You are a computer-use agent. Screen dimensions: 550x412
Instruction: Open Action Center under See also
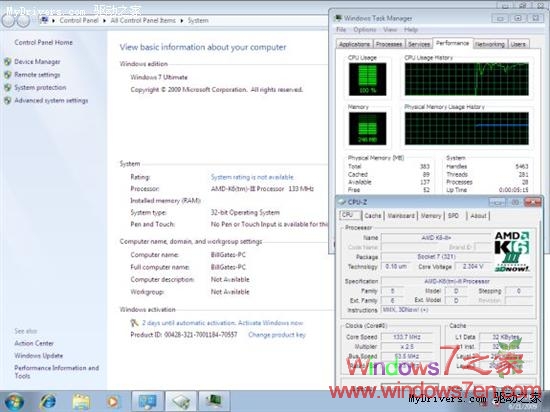click(34, 343)
